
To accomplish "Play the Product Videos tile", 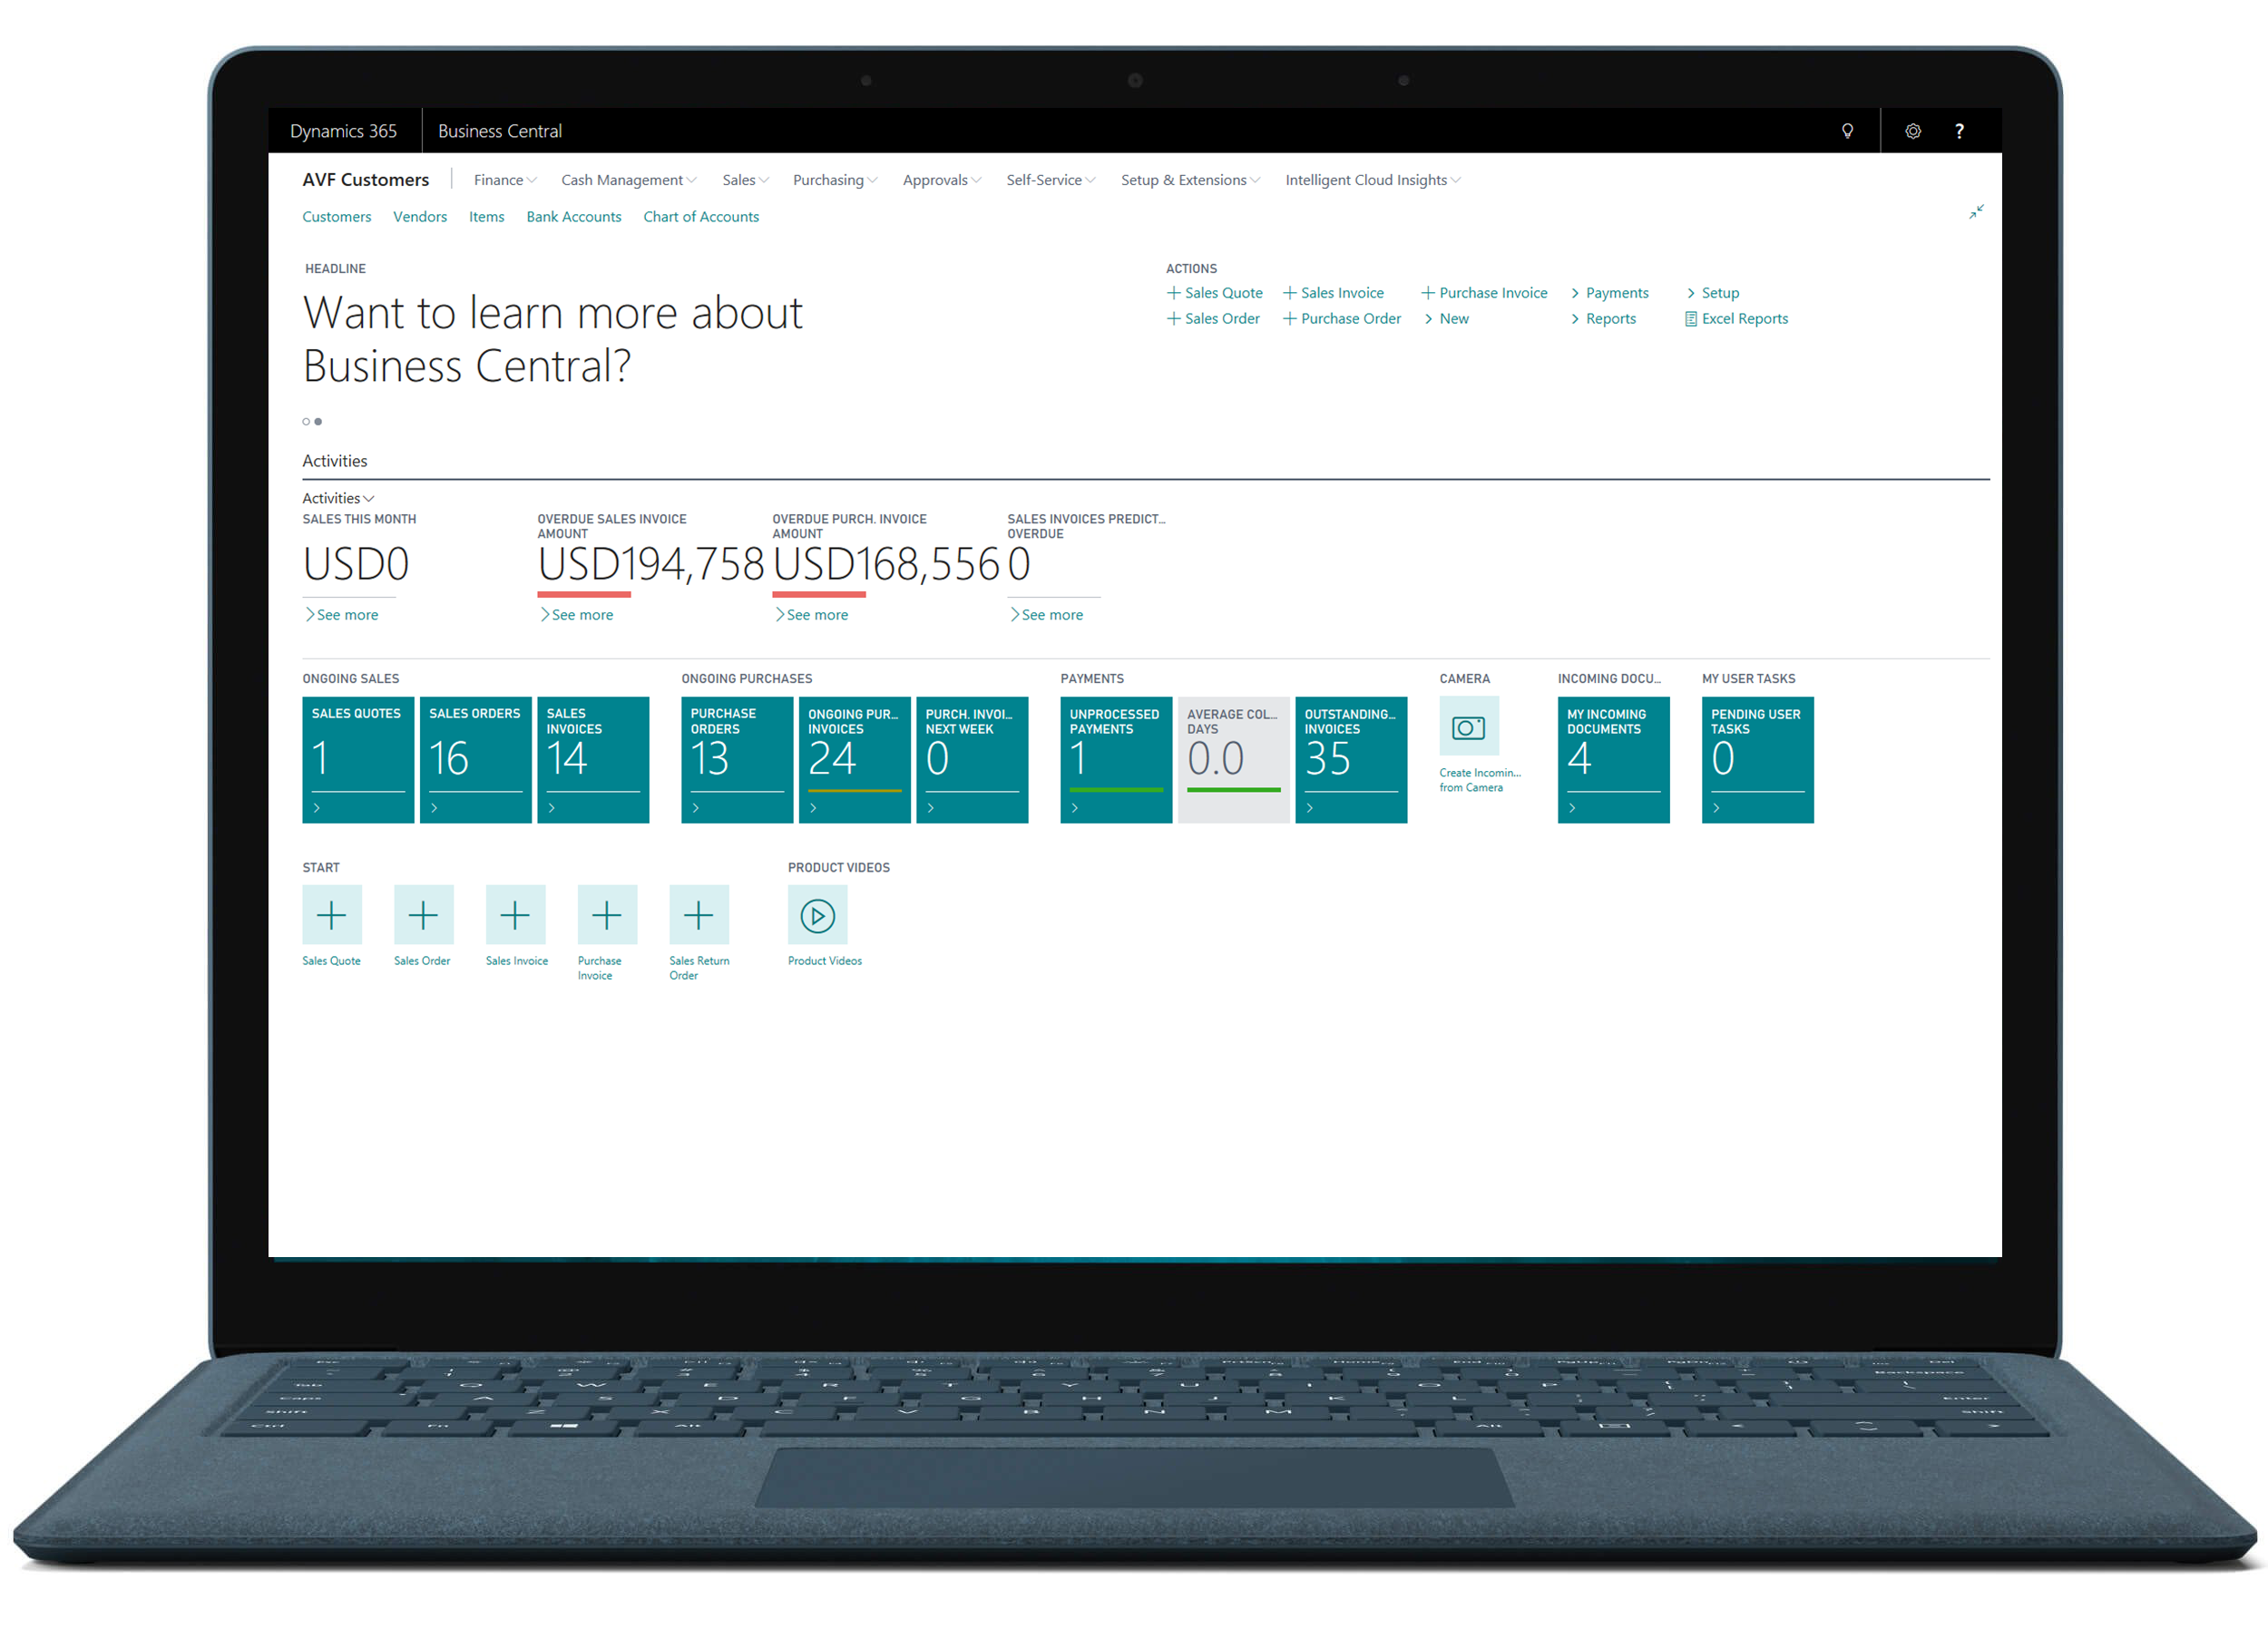I will pyautogui.click(x=817, y=914).
